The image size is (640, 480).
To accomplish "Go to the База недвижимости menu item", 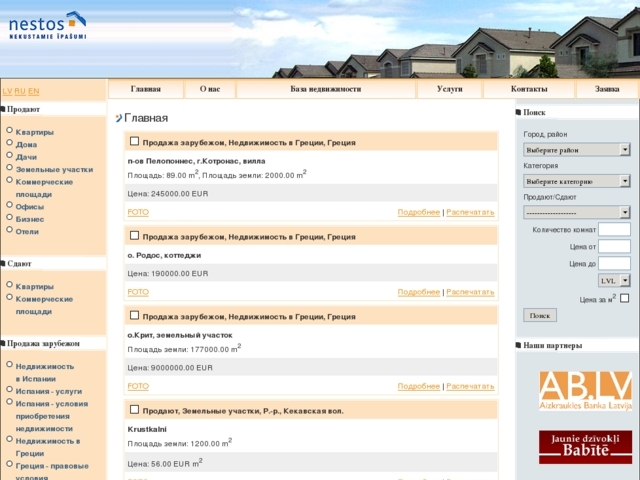I will coord(325,89).
